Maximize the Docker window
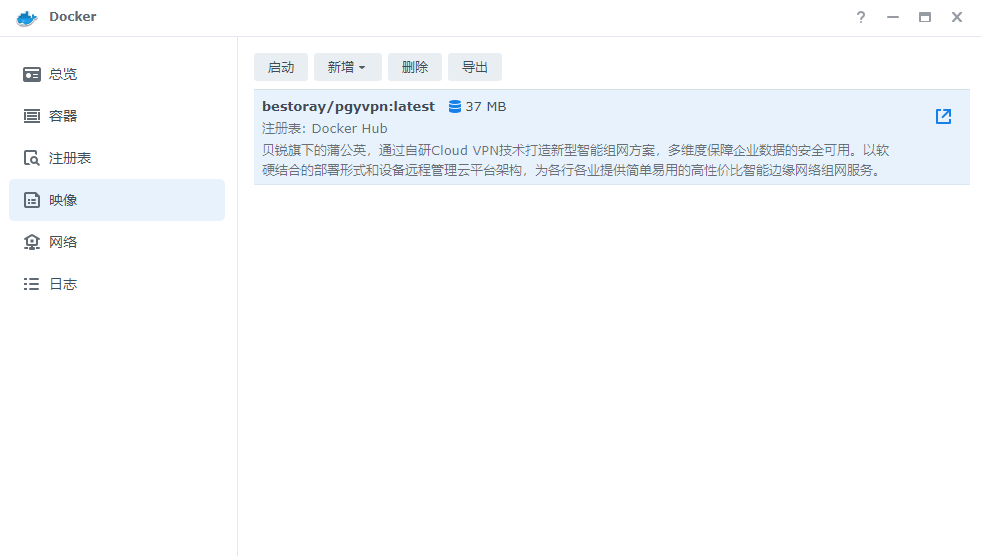 click(x=925, y=17)
